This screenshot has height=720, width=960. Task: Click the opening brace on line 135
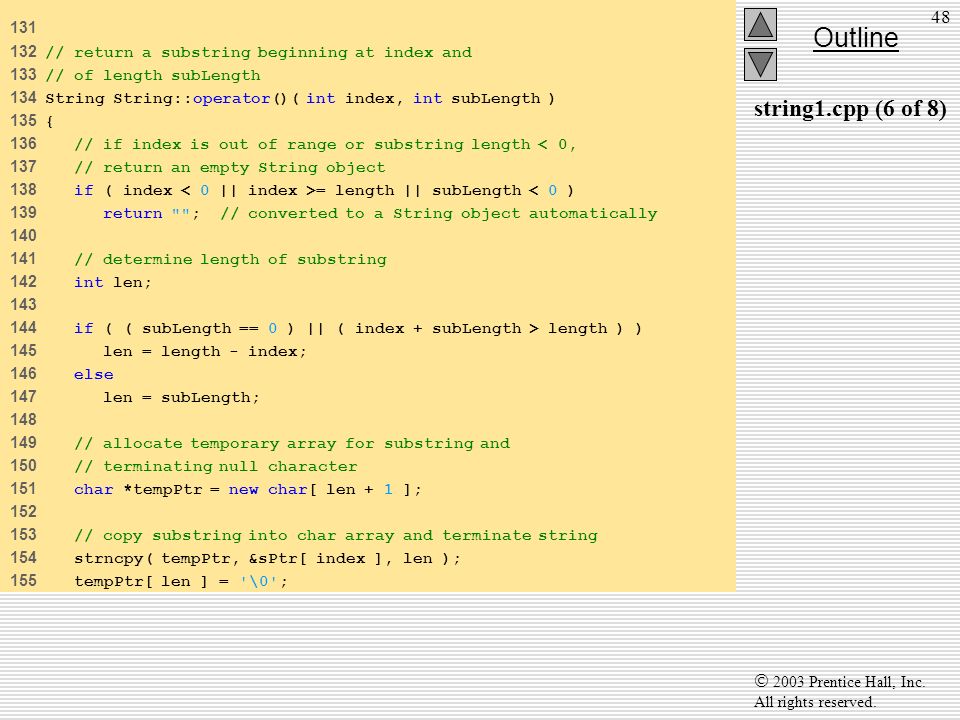(49, 122)
